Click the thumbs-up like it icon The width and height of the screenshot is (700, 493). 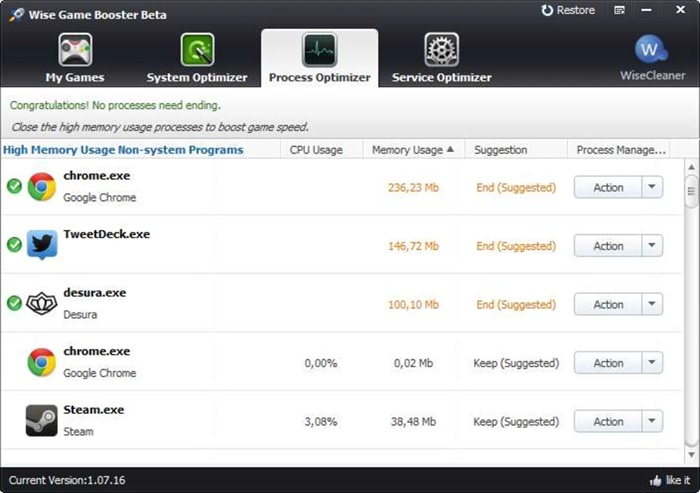tap(655, 480)
